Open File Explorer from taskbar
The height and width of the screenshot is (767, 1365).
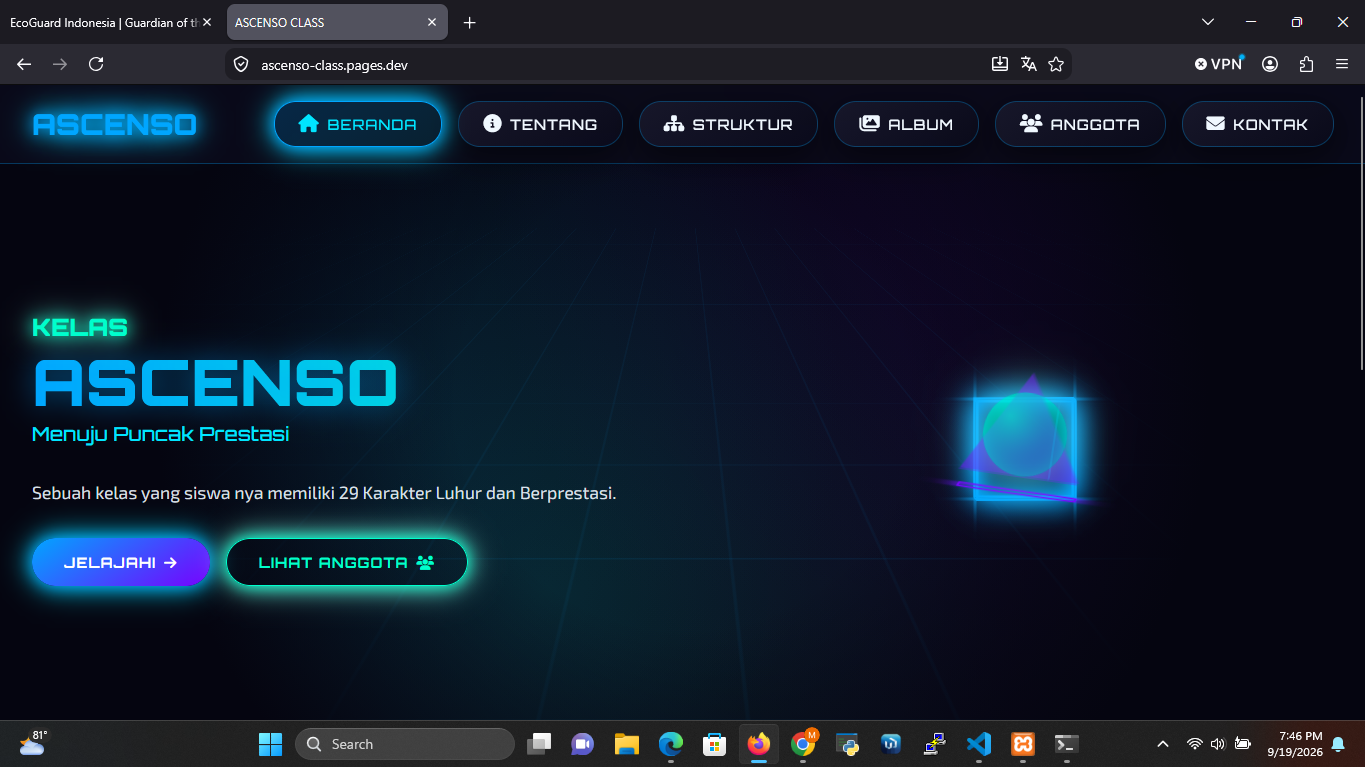627,744
